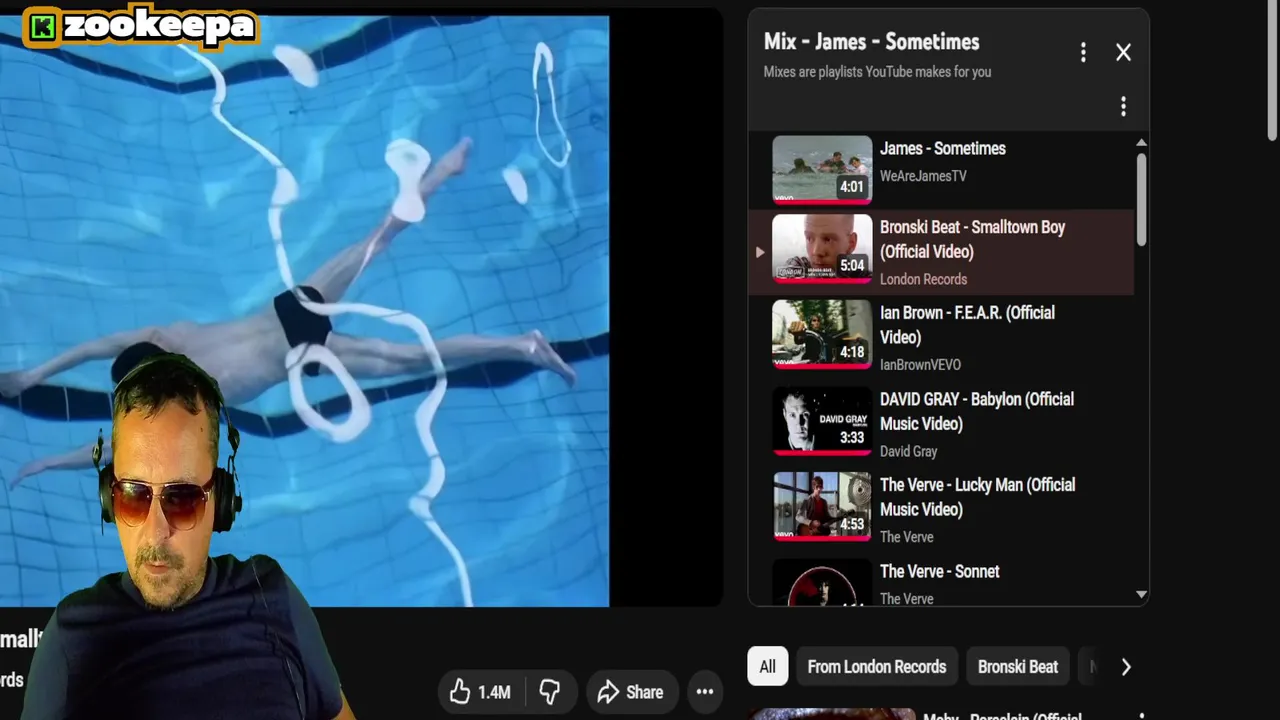The width and height of the screenshot is (1280, 720).
Task: Click the page scrollbar at far right
Action: [1272, 70]
